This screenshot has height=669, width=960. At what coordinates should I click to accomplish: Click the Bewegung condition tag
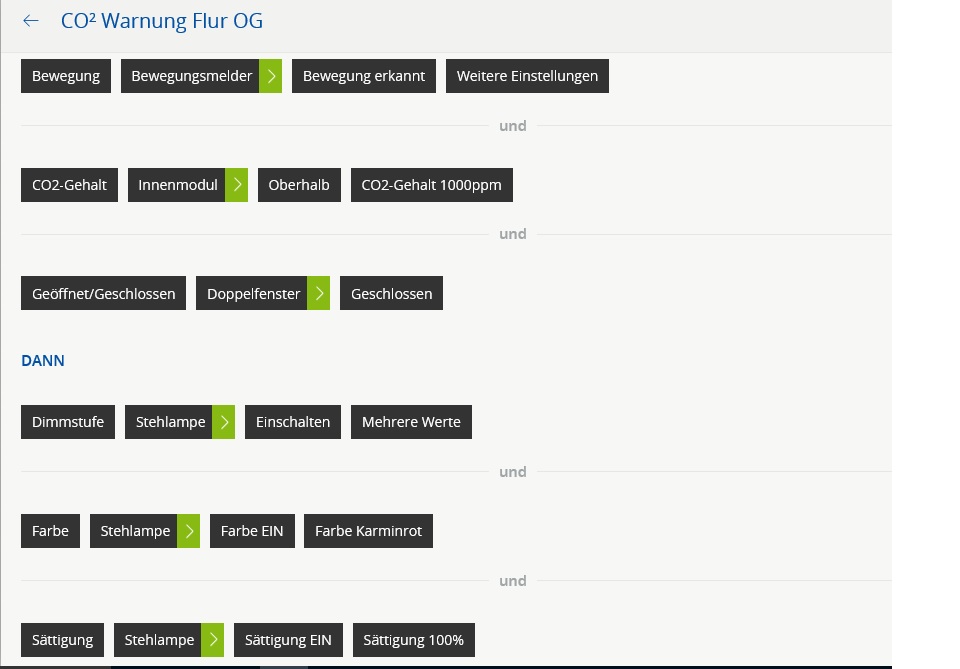pyautogui.click(x=66, y=76)
